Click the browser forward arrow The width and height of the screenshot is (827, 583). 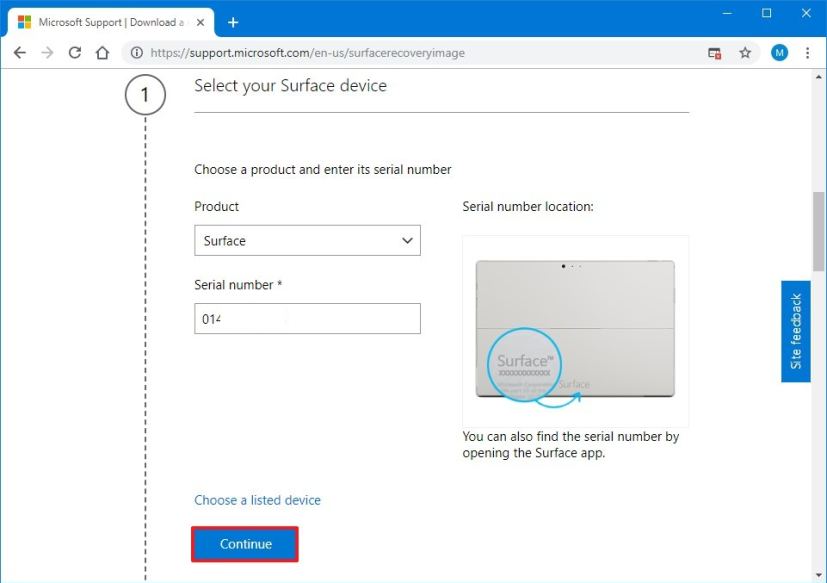pos(47,53)
